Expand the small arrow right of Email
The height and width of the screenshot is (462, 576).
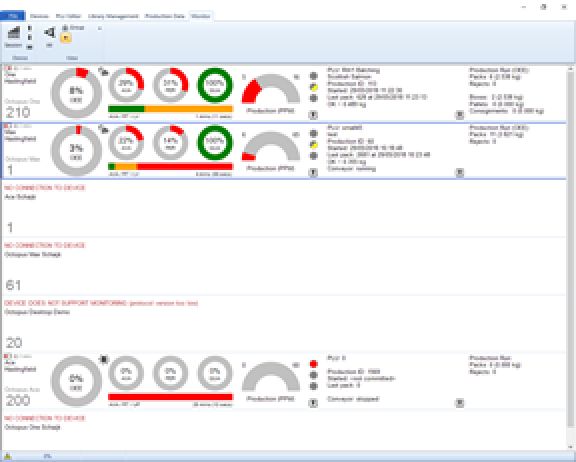[99, 28]
